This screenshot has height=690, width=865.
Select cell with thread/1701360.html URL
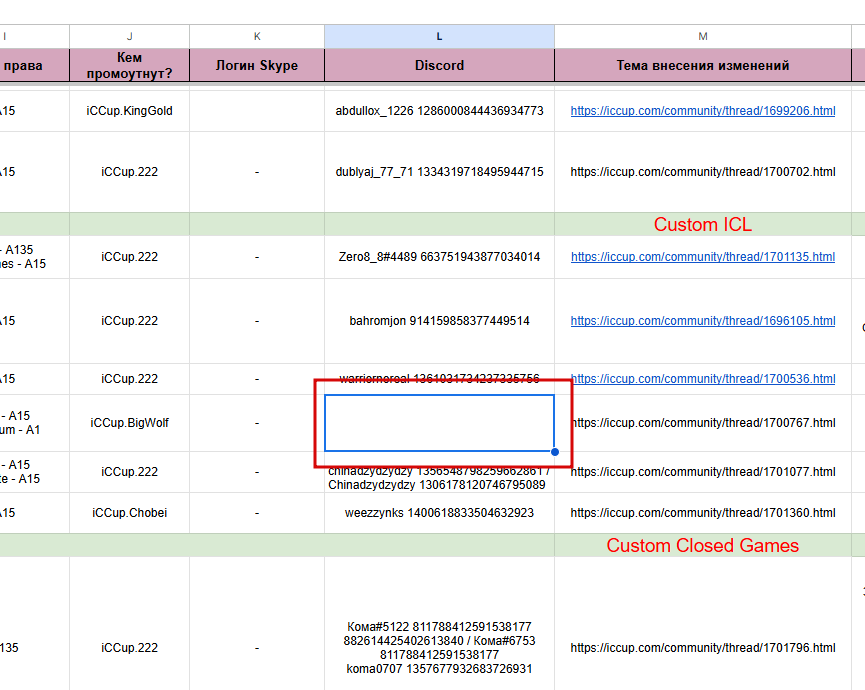tap(703, 513)
